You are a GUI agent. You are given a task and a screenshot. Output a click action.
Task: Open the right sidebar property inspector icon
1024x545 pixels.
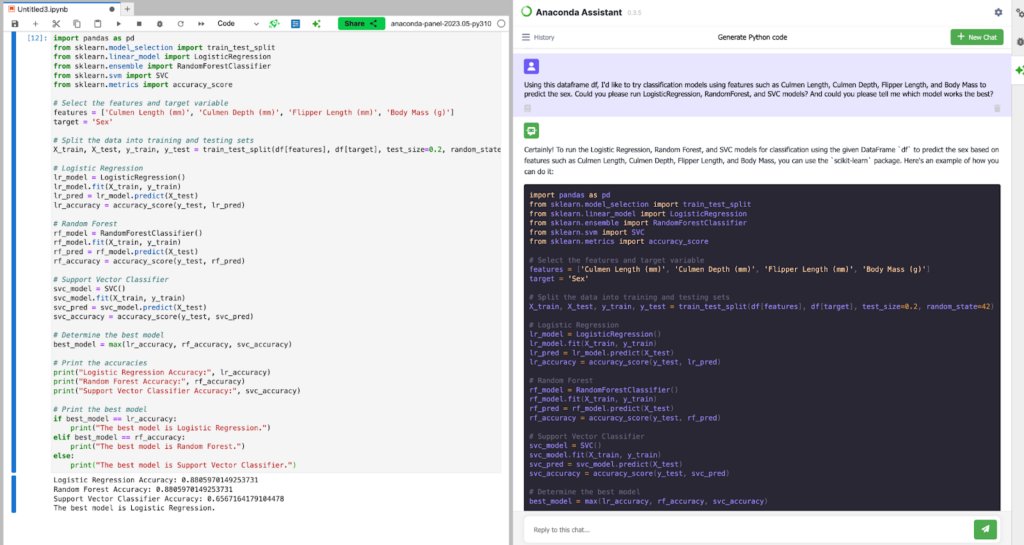tap(1019, 13)
